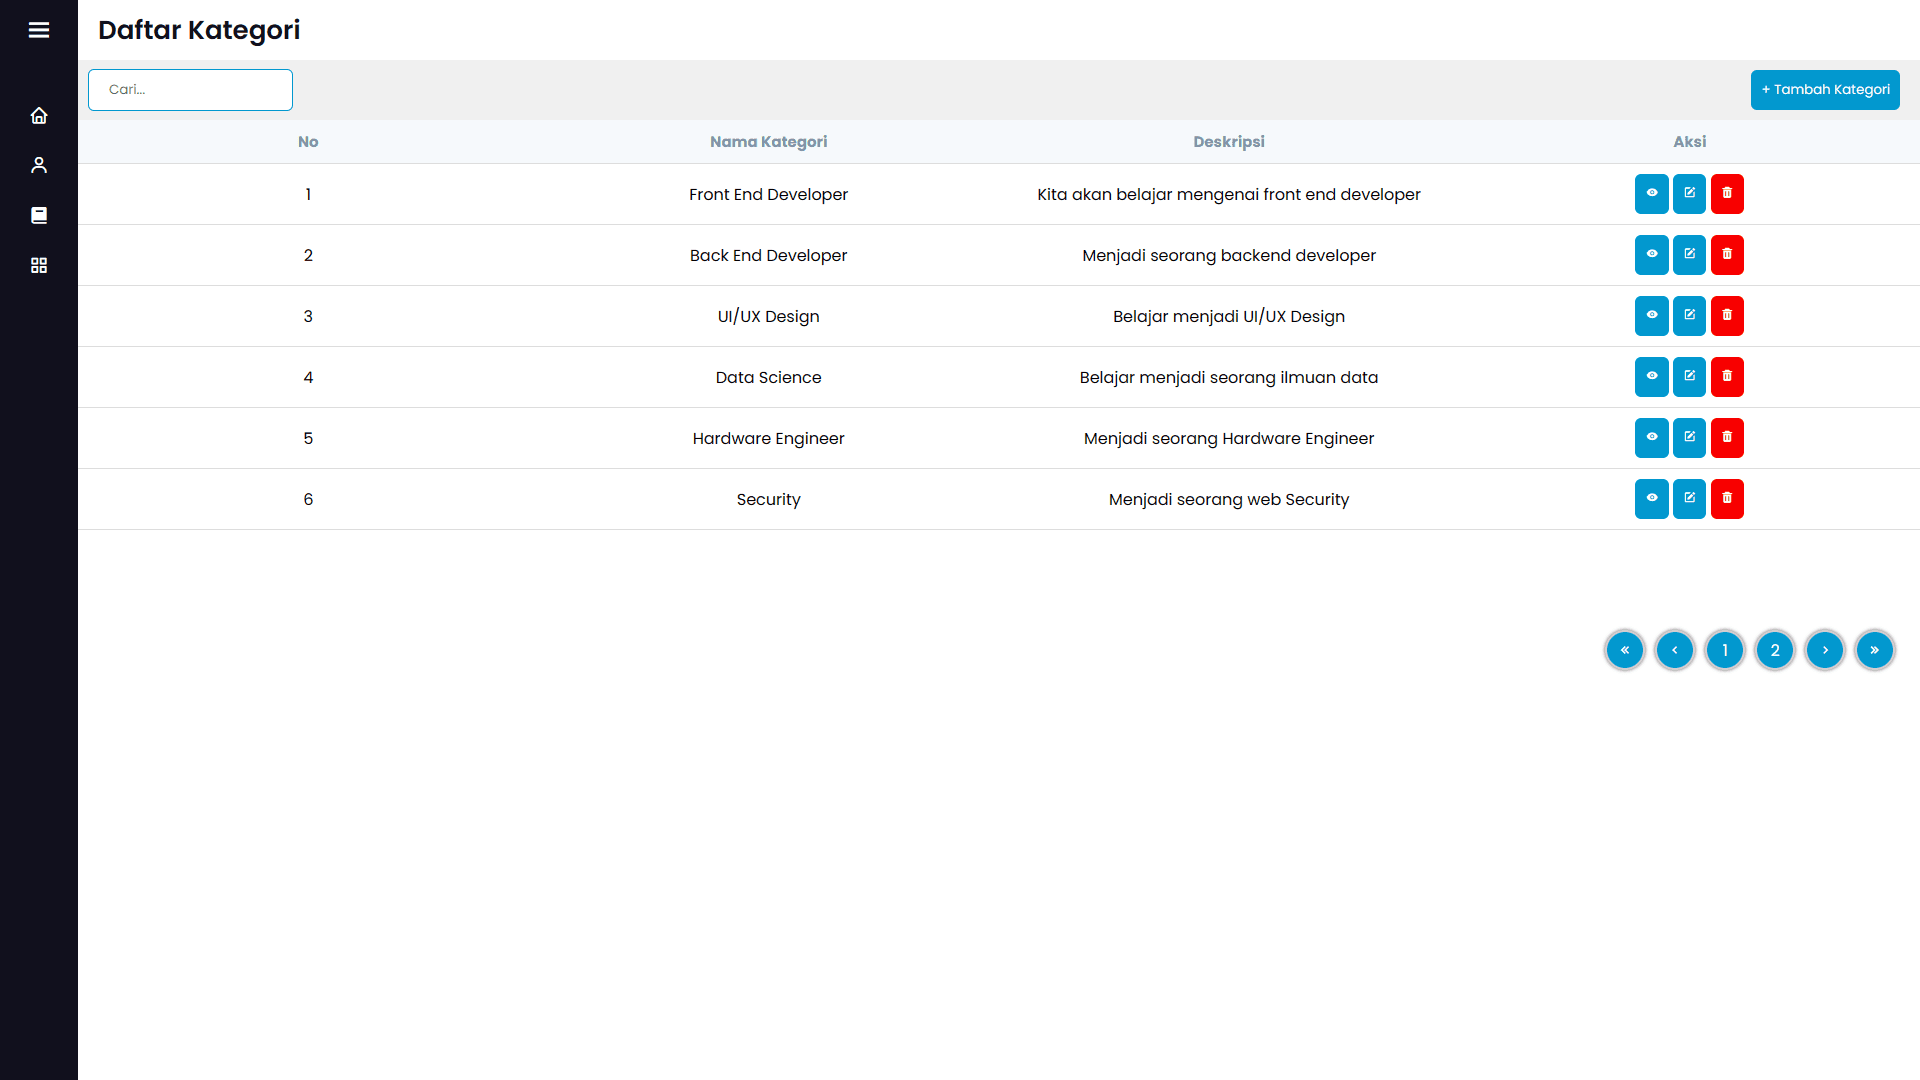The image size is (1920, 1080).
Task: Edit the Data Science category
Action: (x=1689, y=377)
